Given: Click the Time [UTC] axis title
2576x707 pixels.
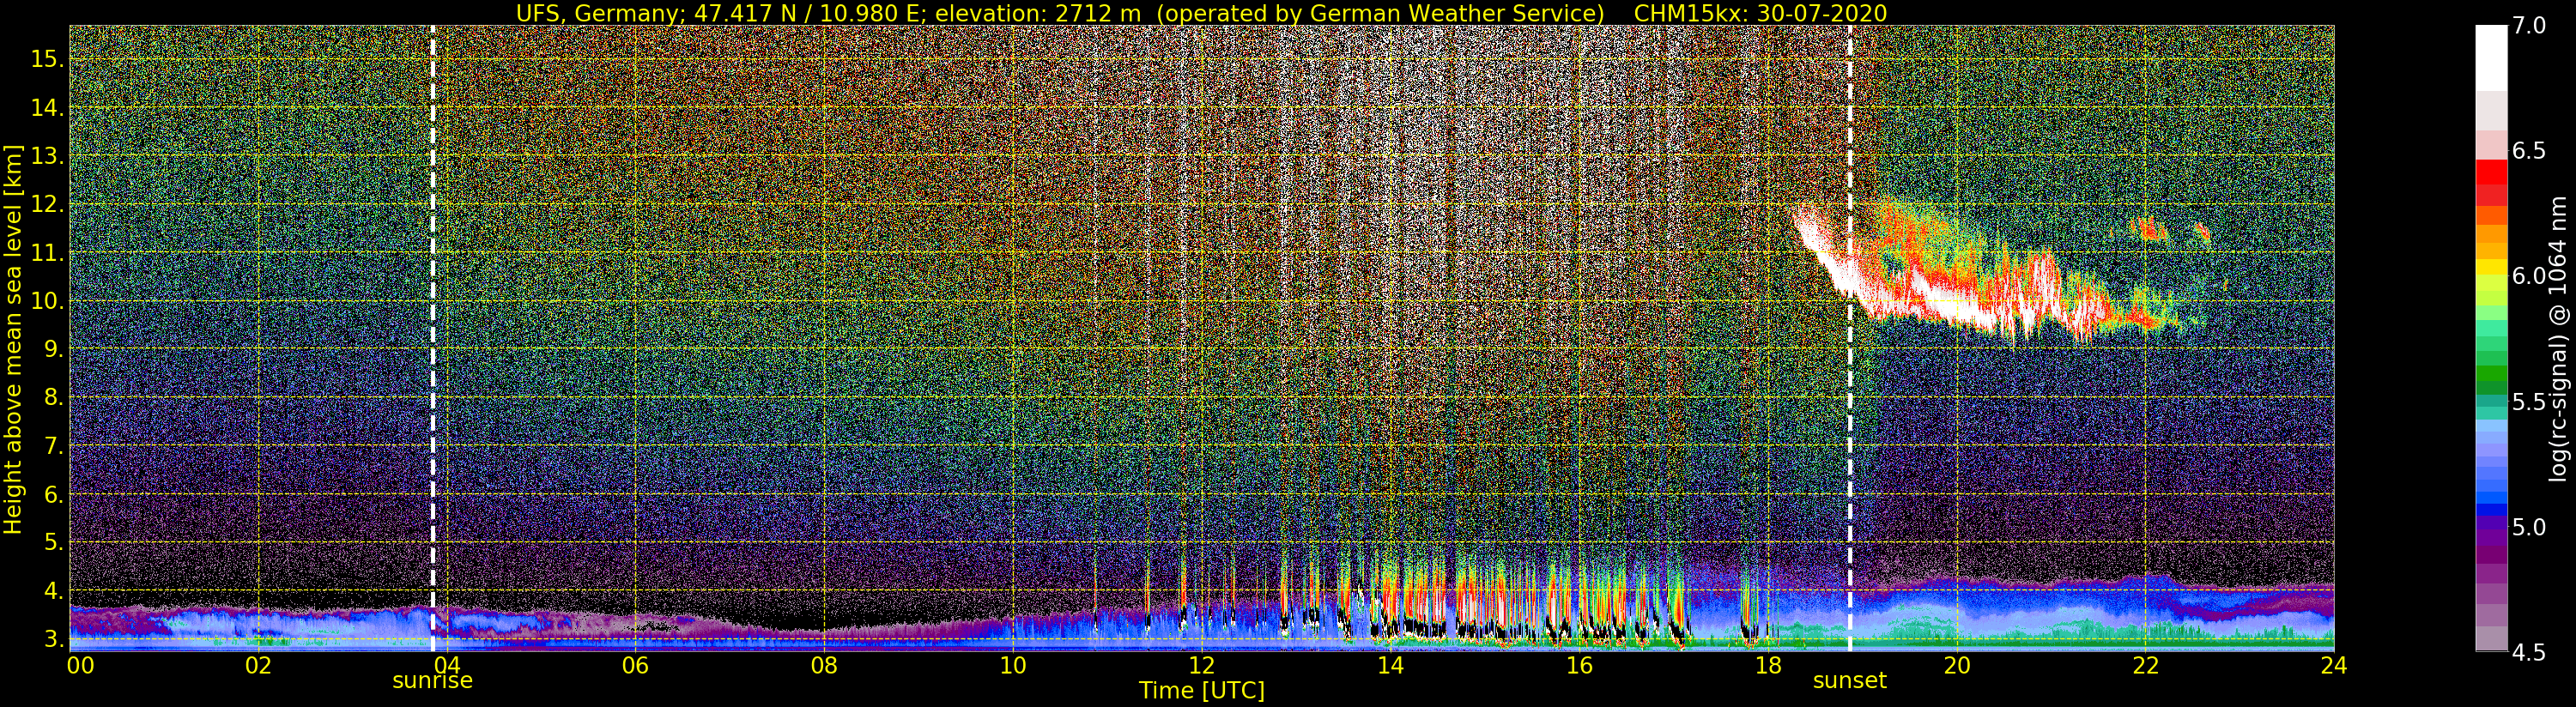Looking at the screenshot, I should 1201,691.
